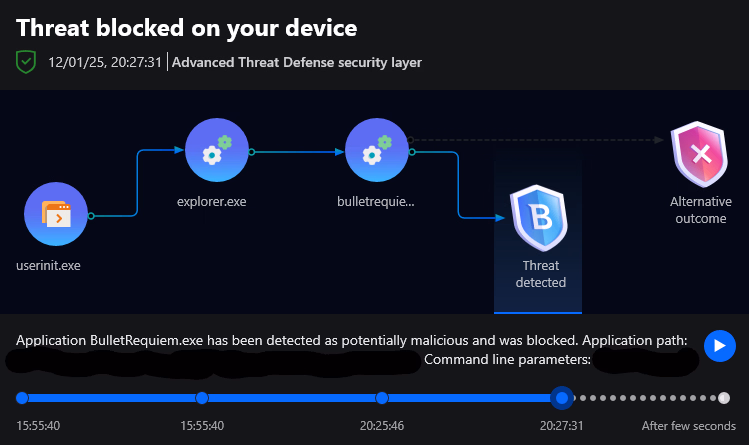Select the explorer.exe process node icon
Screen dimensions: 749x445
tap(217, 151)
